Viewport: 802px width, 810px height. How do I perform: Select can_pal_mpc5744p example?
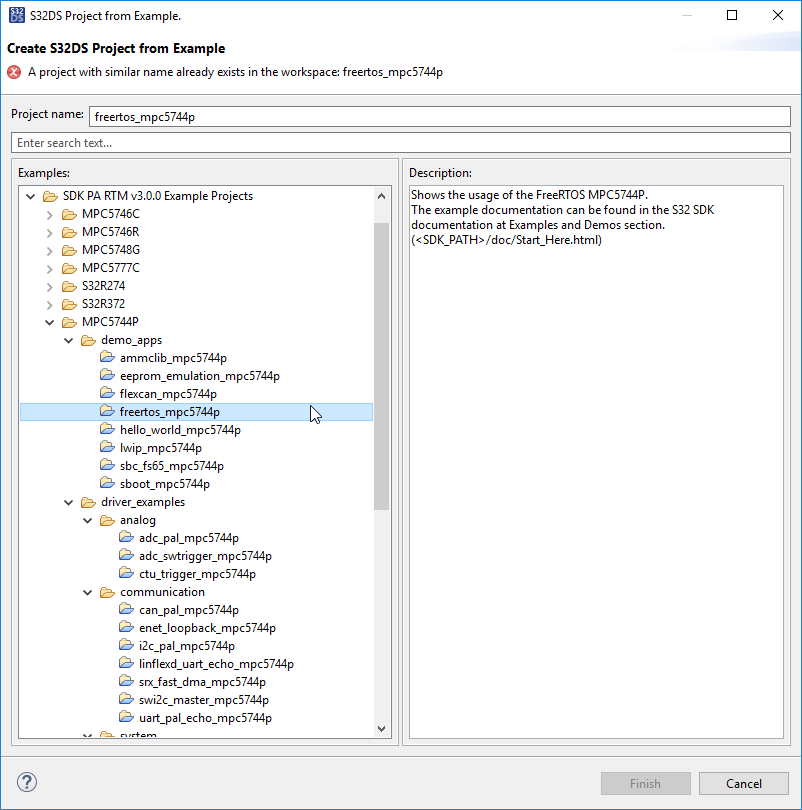[x=188, y=610]
